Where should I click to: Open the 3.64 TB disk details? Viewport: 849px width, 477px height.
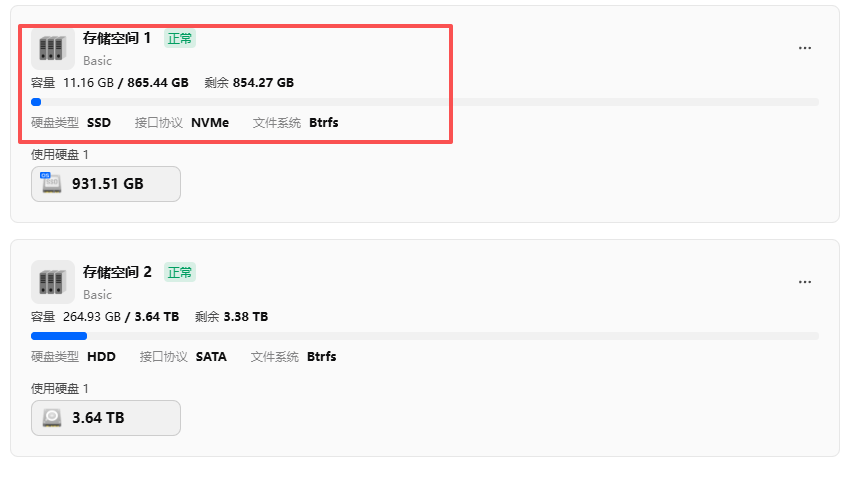tap(106, 418)
